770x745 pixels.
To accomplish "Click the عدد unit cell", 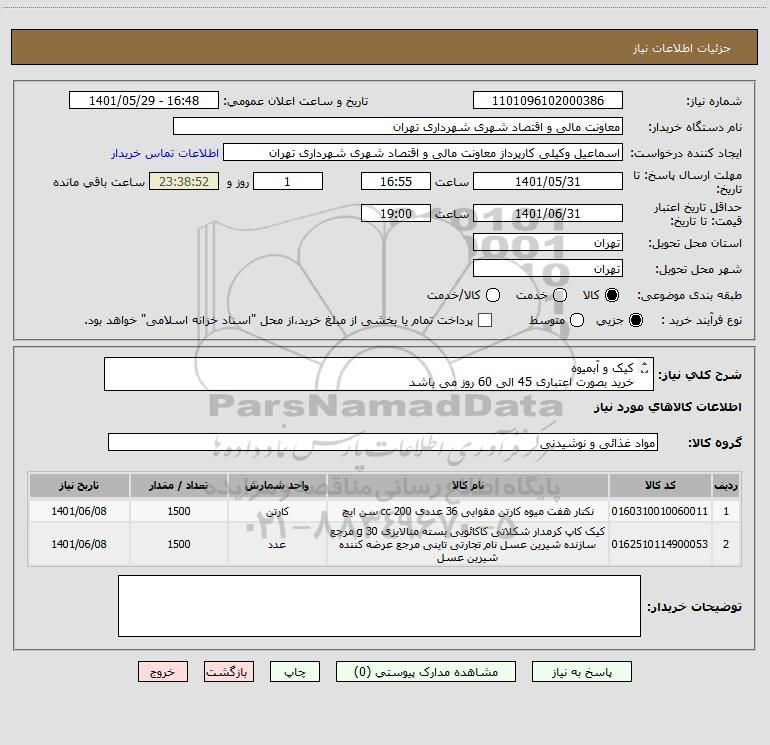I will [277, 544].
